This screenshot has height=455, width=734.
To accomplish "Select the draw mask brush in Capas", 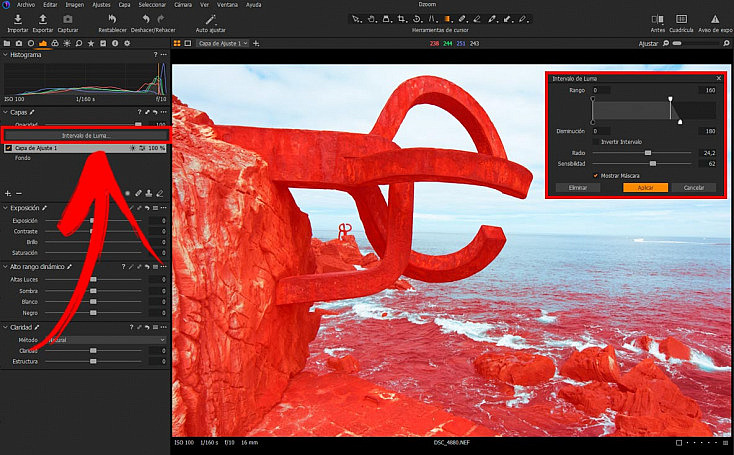I will click(139, 193).
